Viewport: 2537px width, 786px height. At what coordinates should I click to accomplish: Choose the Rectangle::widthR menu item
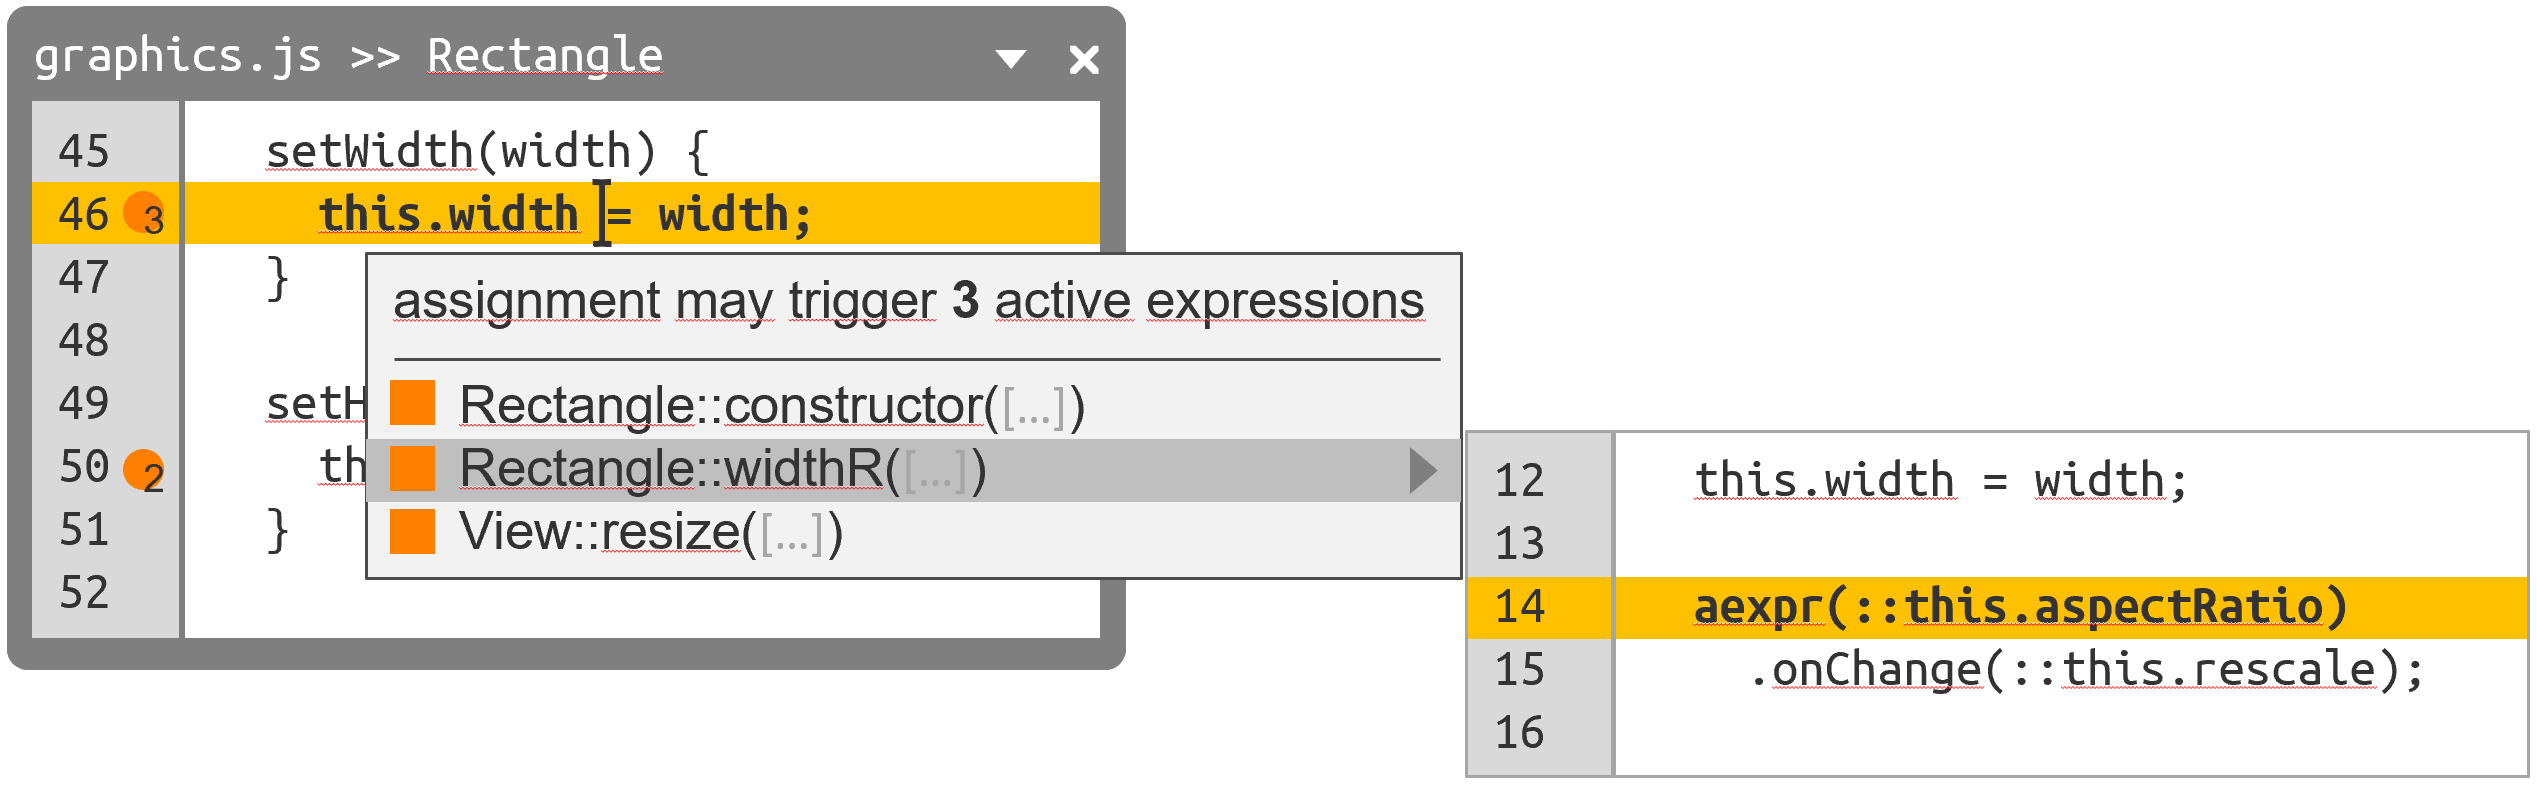point(722,469)
